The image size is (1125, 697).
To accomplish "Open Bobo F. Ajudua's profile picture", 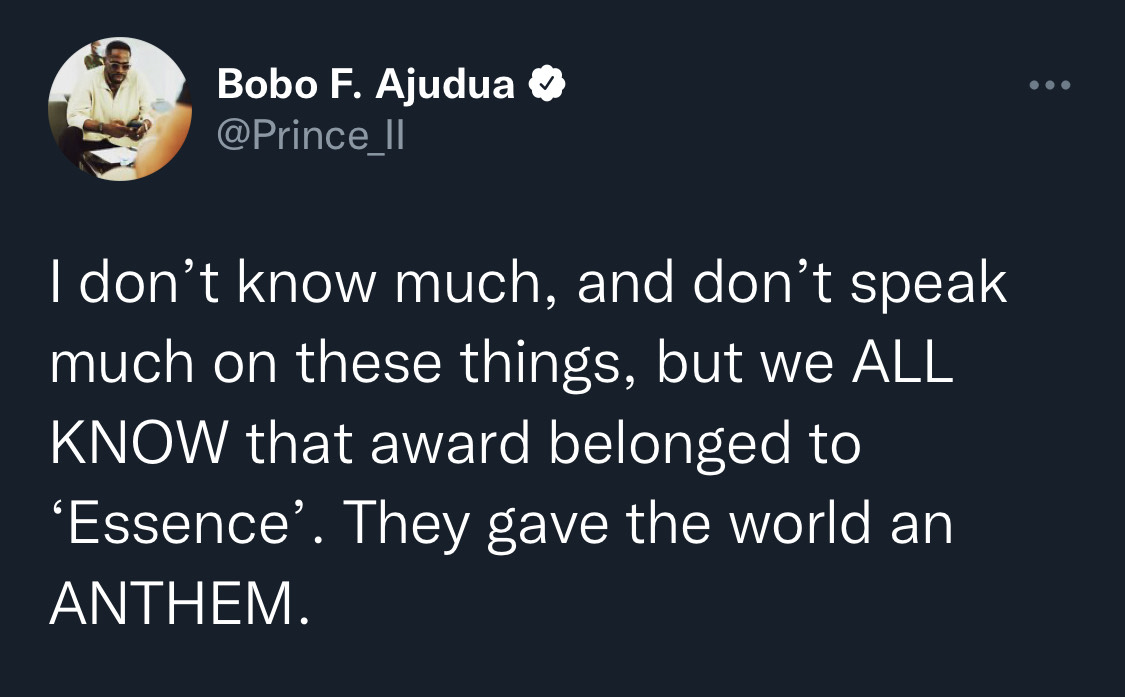I will [119, 109].
